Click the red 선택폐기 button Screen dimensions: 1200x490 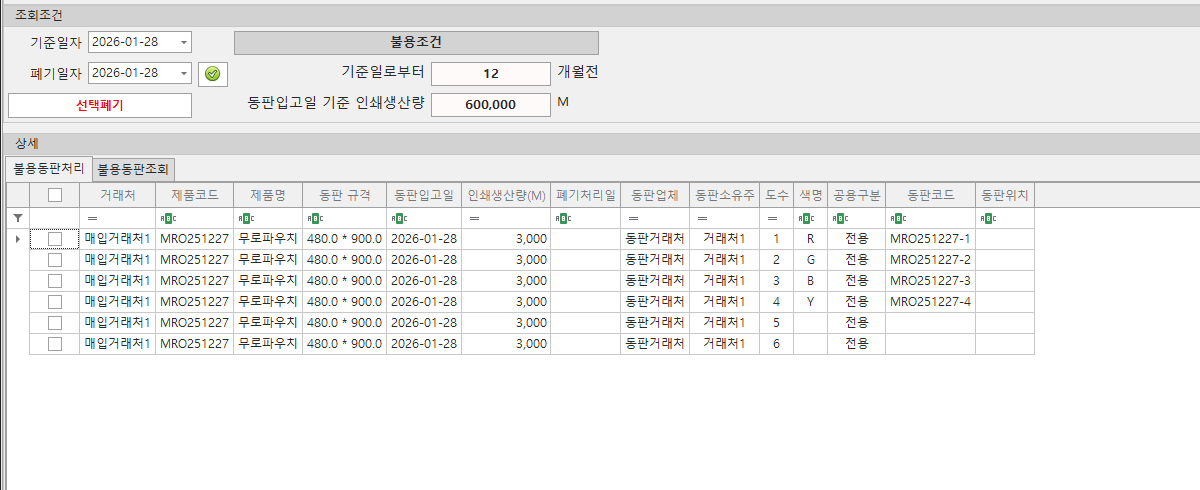coord(99,105)
